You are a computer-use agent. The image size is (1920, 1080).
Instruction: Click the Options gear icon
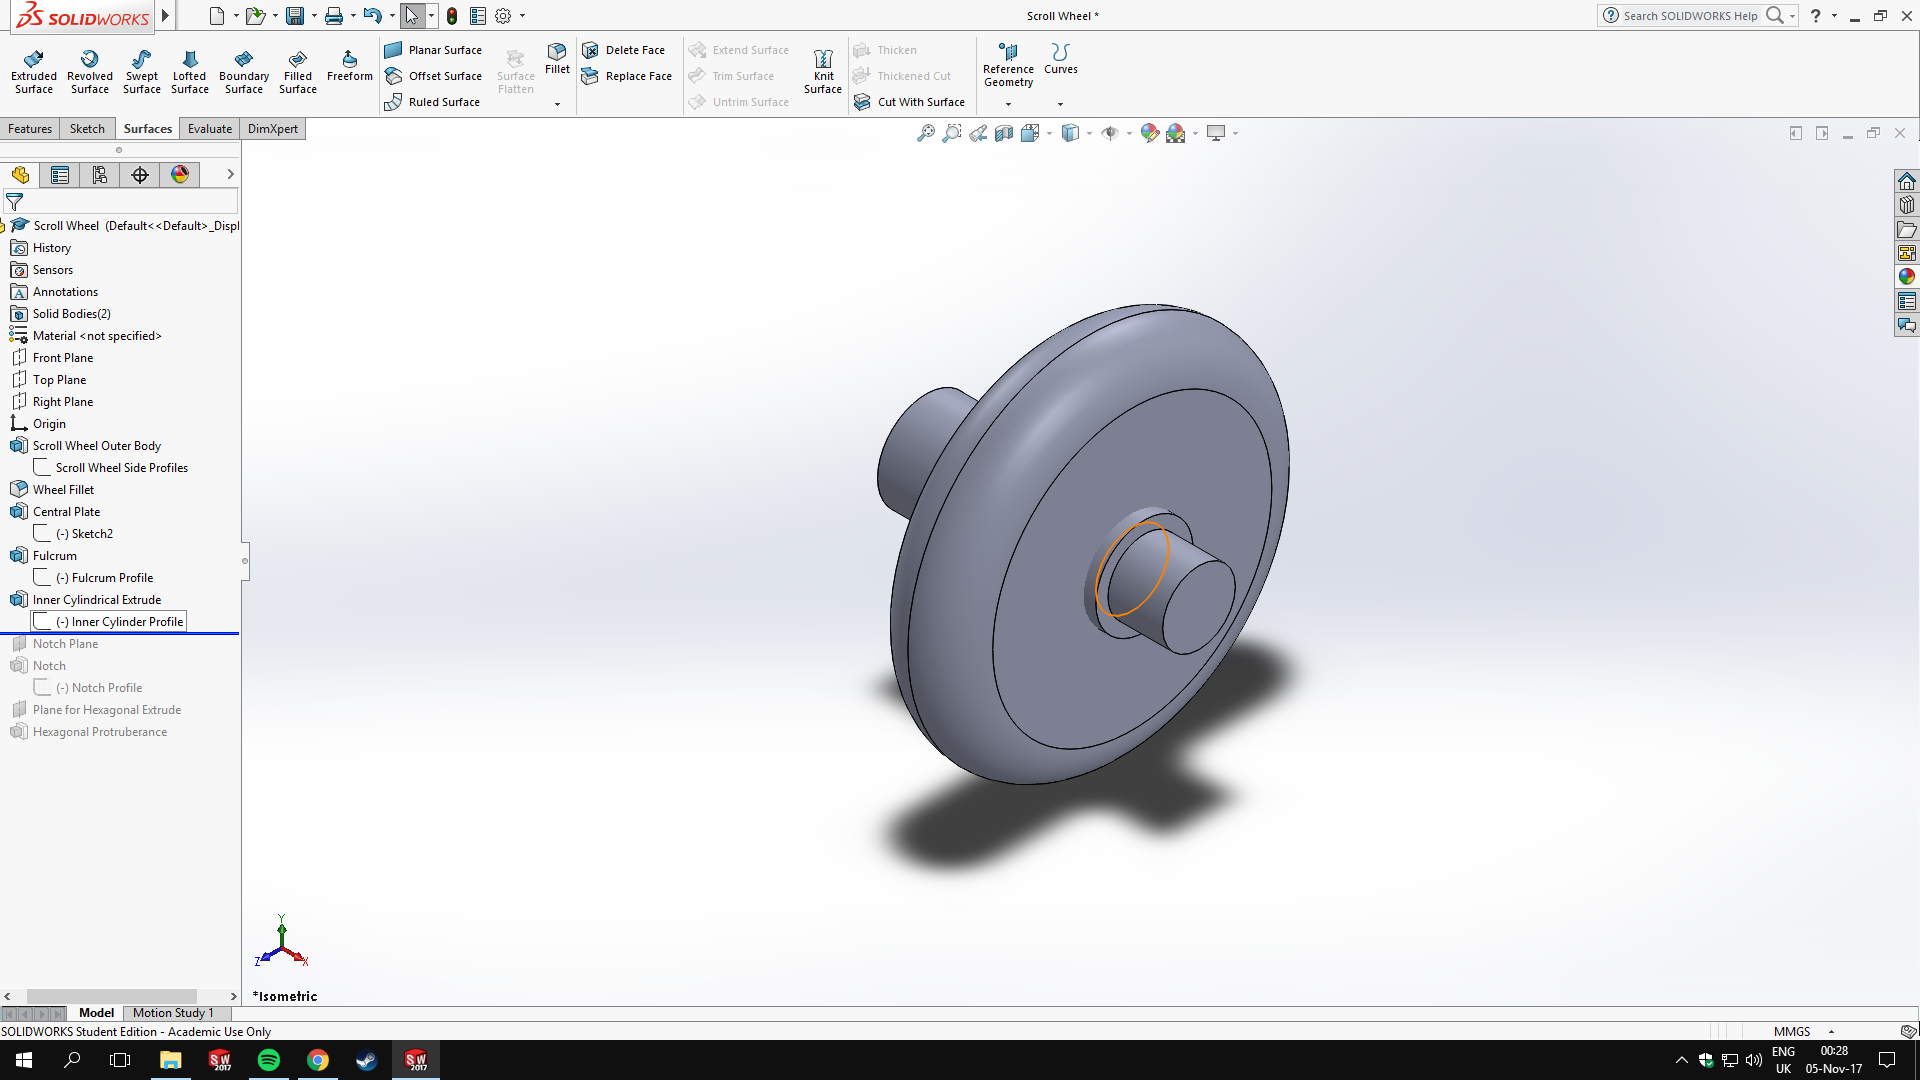coord(503,16)
